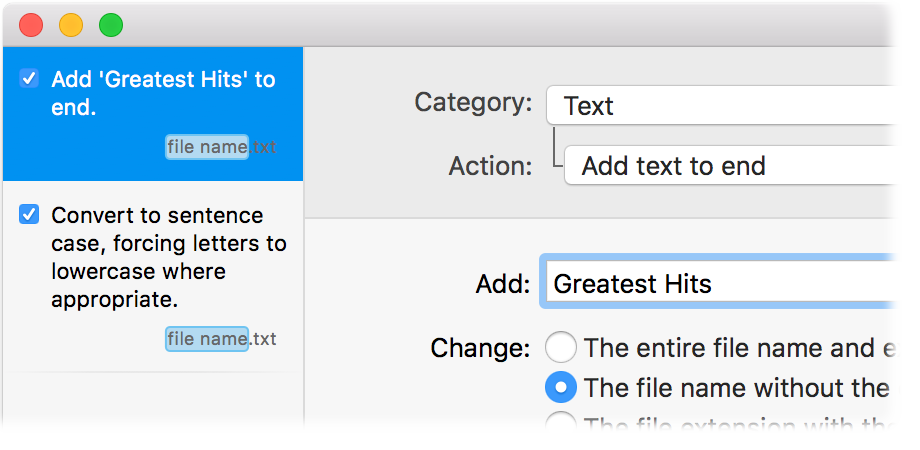Choose 'The file name without the' radio button
The height and width of the screenshot is (450, 920).
(x=560, y=387)
